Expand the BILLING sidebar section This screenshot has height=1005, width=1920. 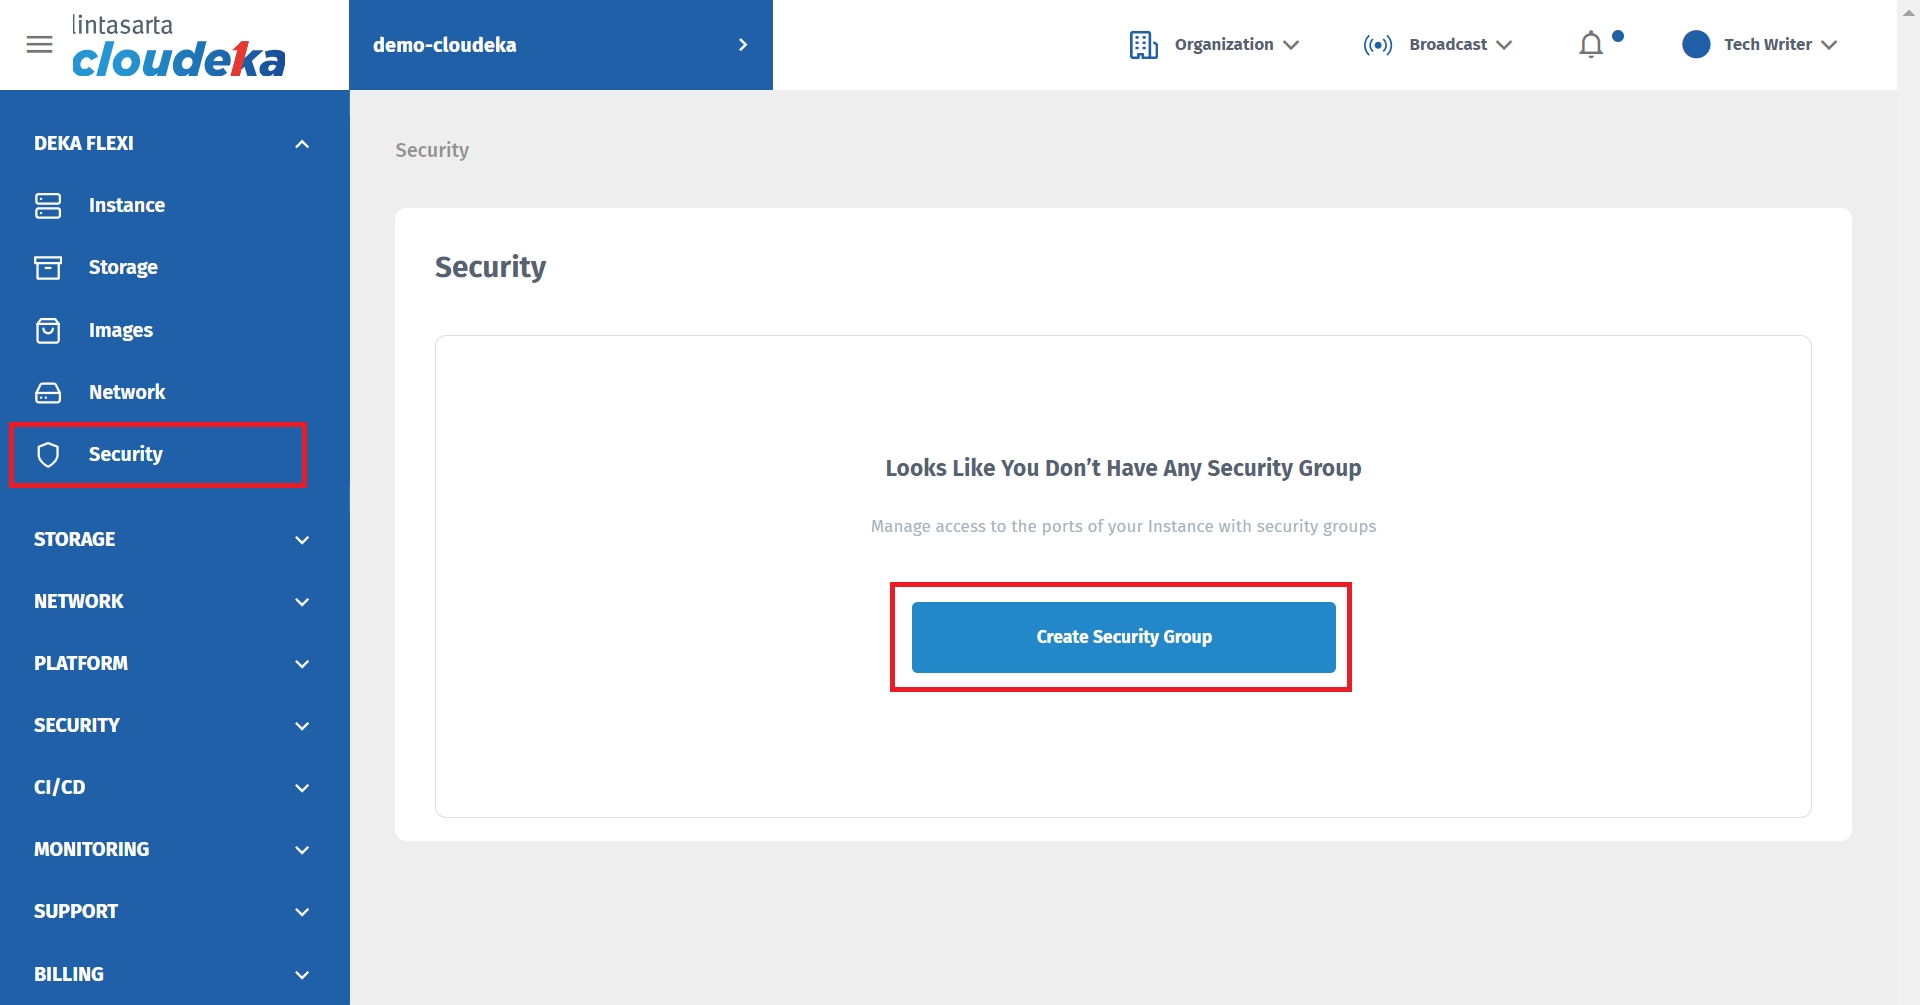[302, 975]
